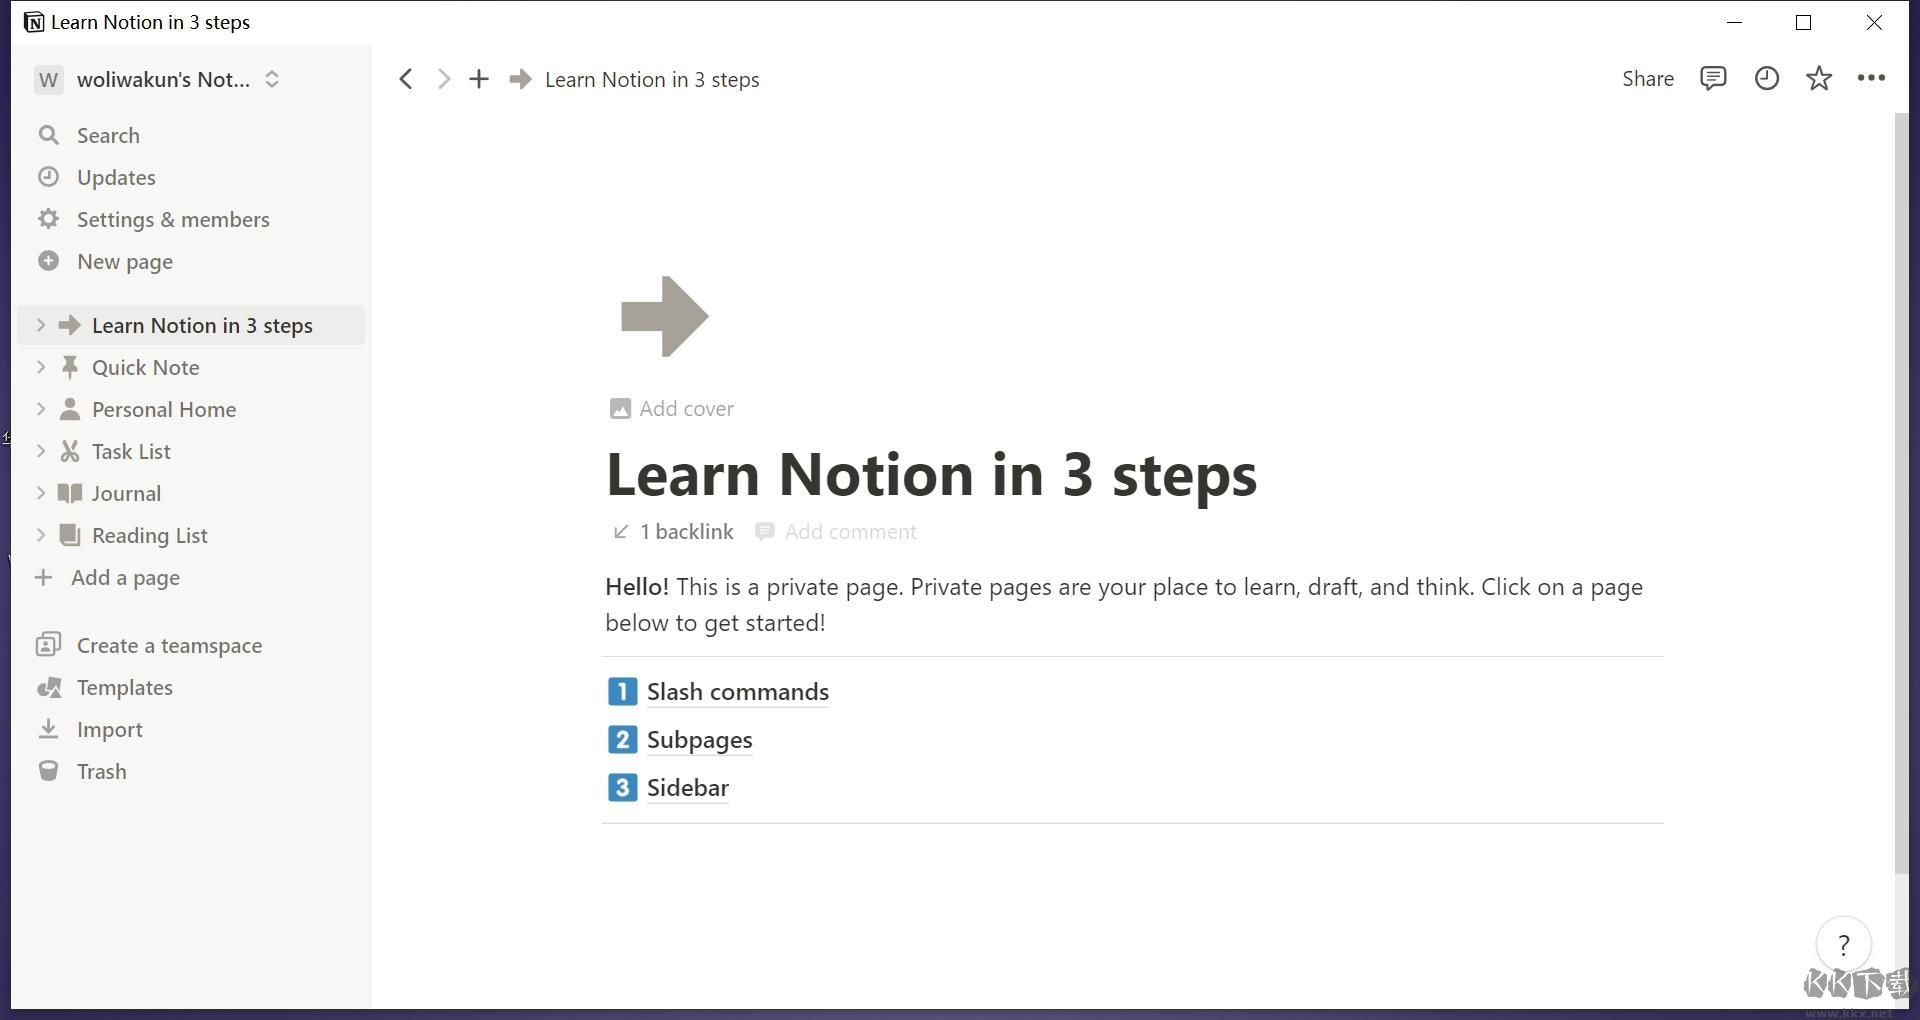Expand the Task List page tree
Screen dimensions: 1920x1020
click(41, 451)
